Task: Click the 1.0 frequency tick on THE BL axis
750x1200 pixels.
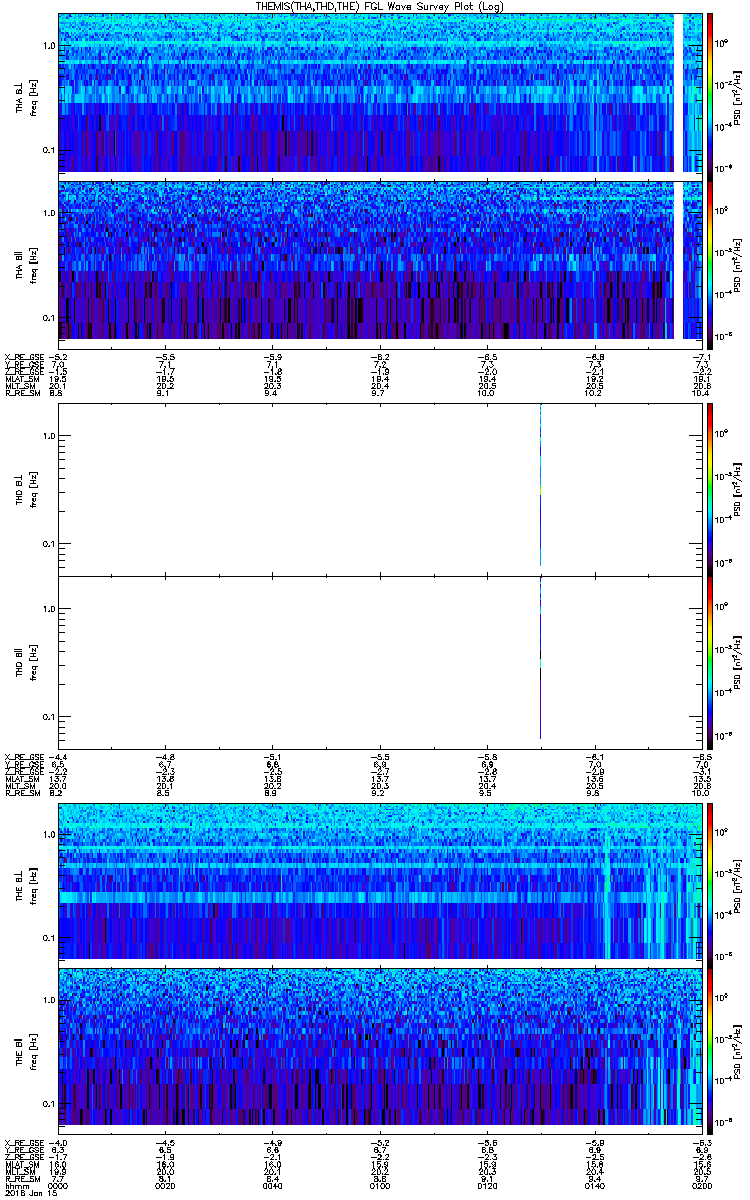Action: click(49, 834)
